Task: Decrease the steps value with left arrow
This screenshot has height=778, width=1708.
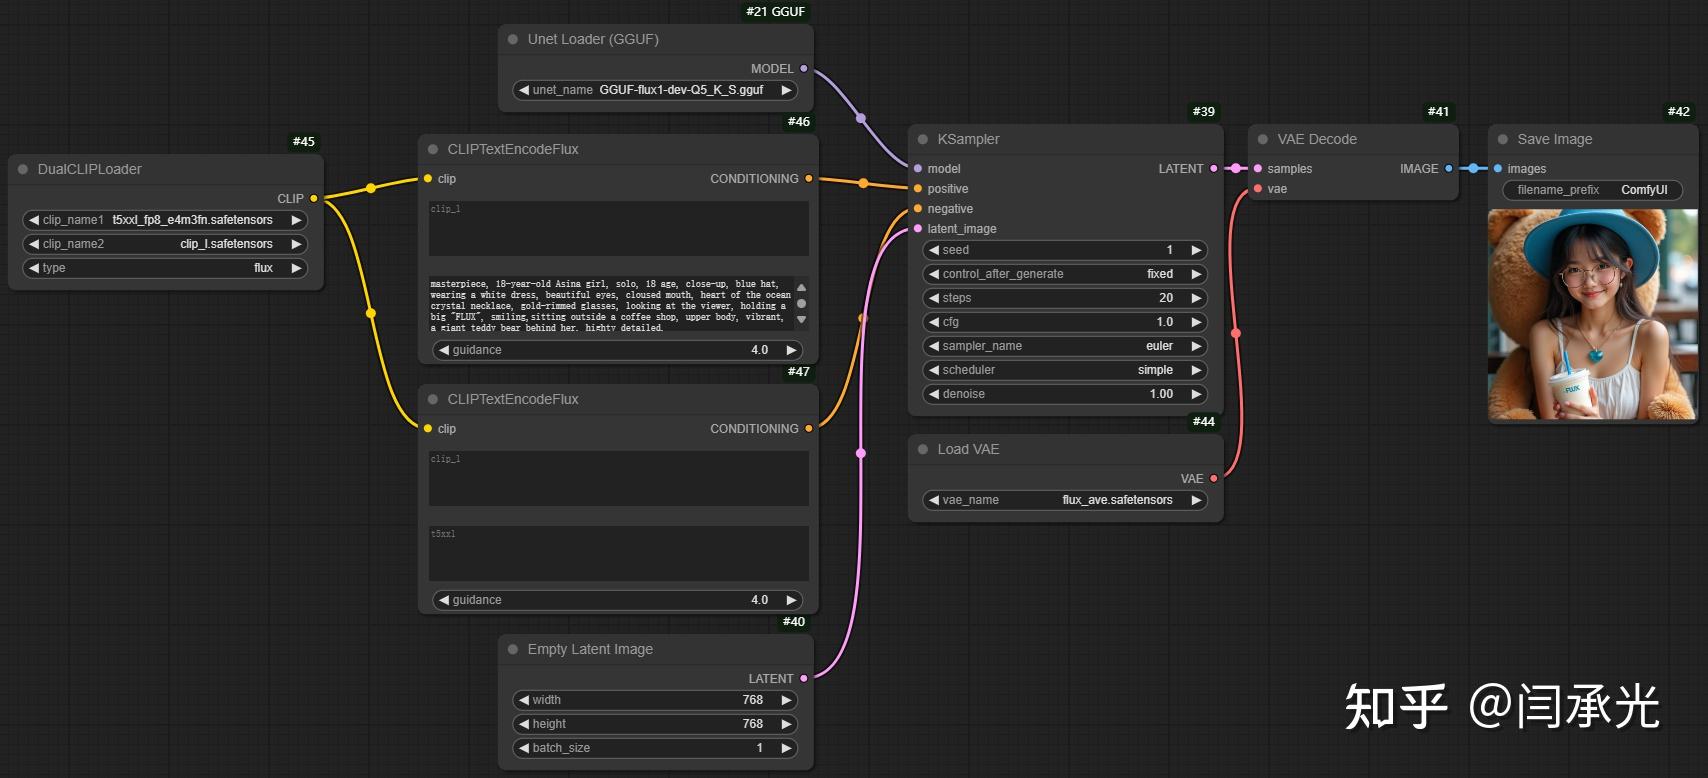Action: 932,298
